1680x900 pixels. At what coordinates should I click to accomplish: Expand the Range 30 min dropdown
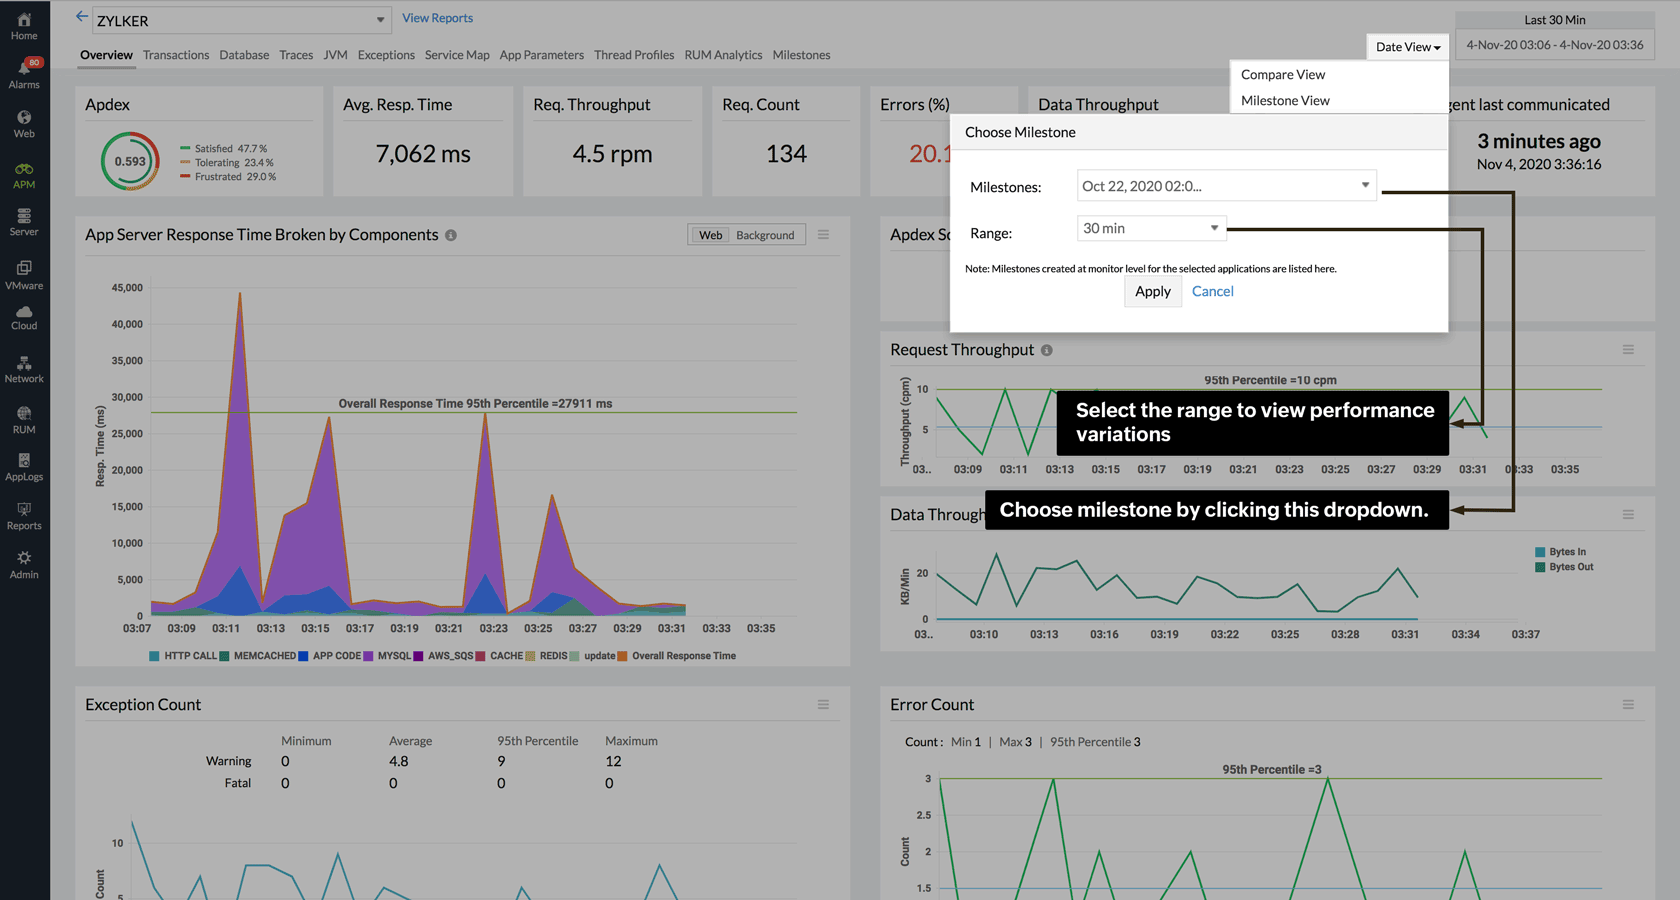coord(1151,229)
